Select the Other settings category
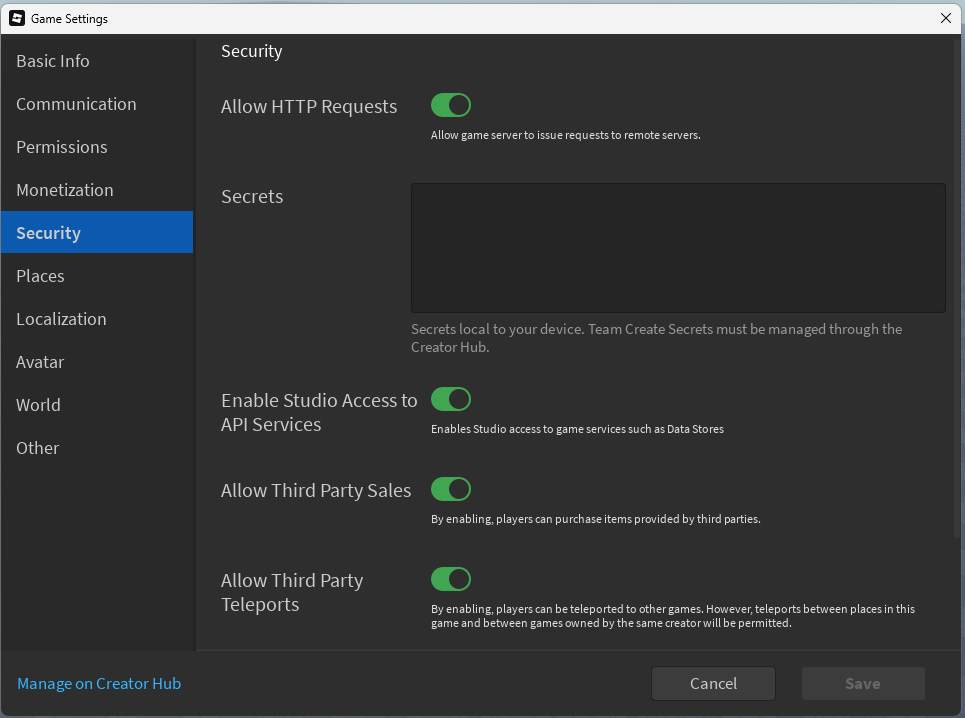Screen dimensions: 965x718 (37, 448)
